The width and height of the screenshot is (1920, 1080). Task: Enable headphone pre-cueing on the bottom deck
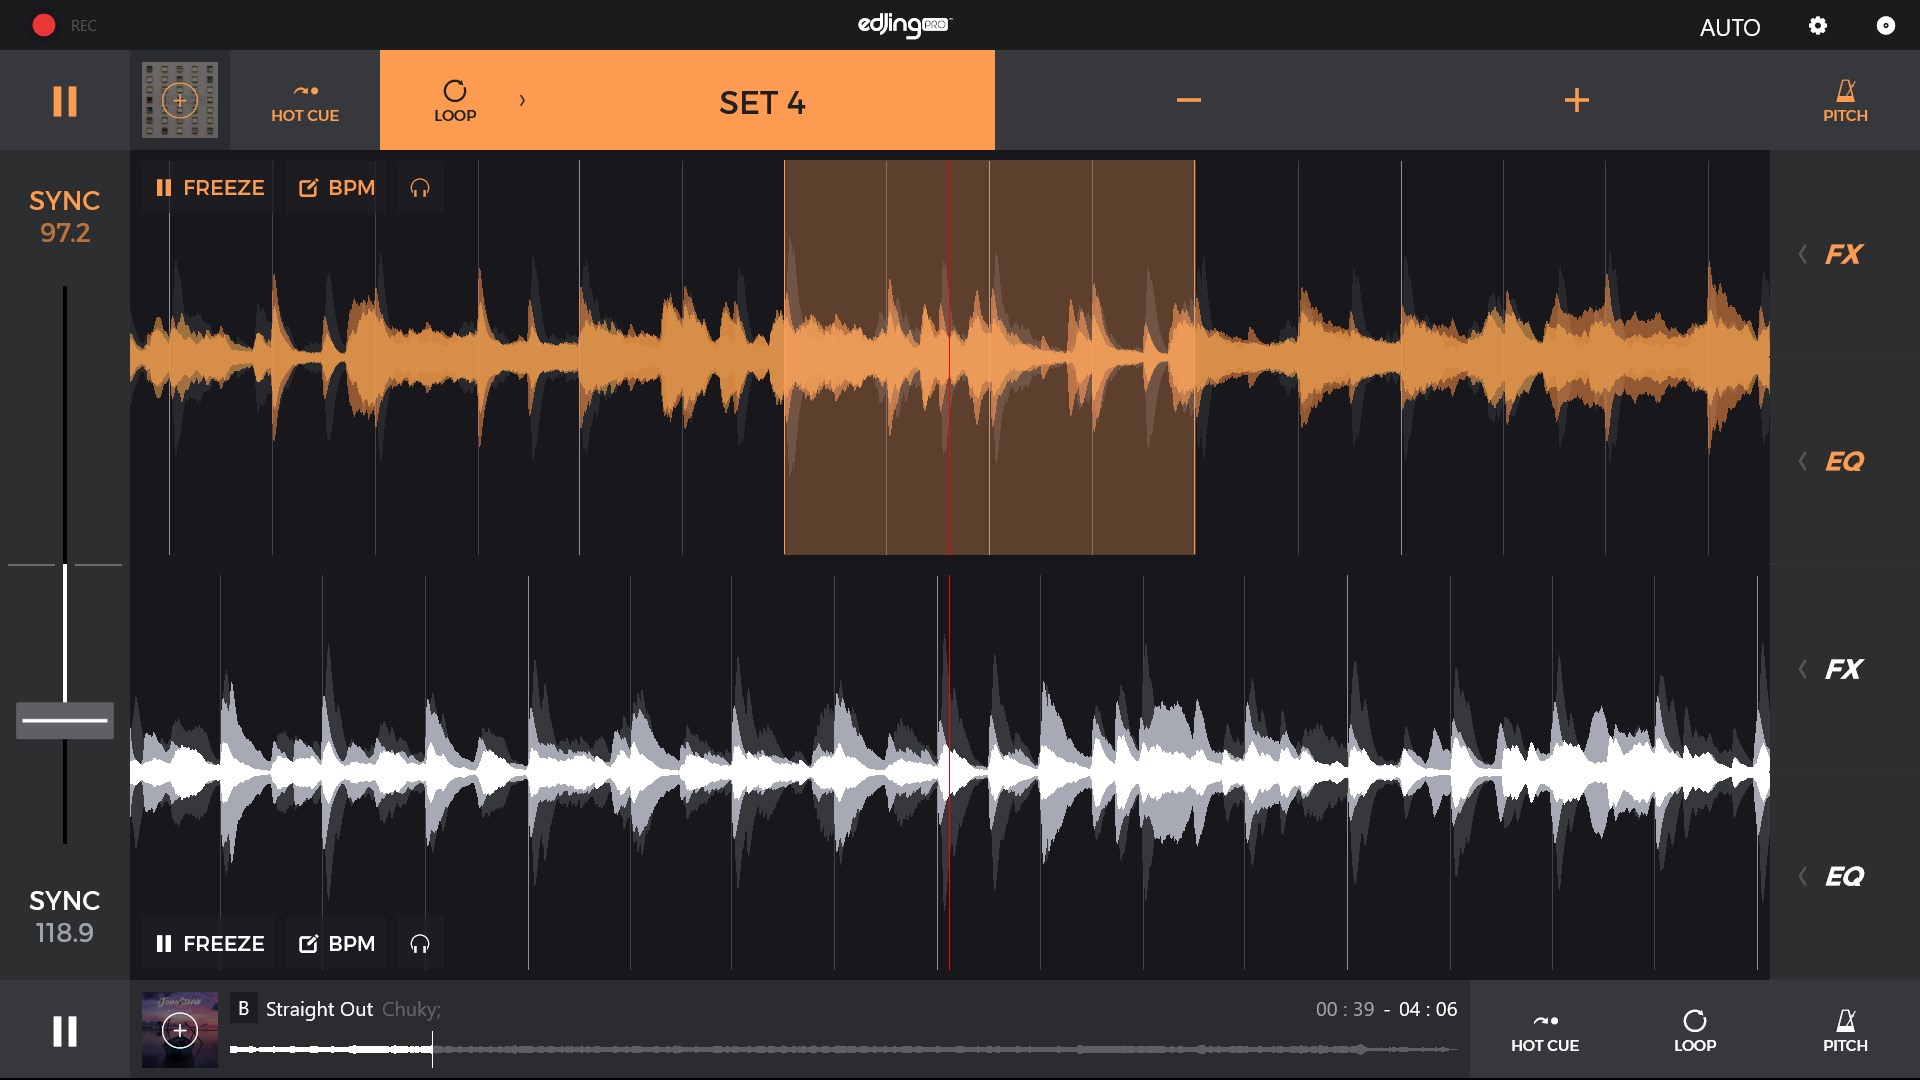point(420,943)
